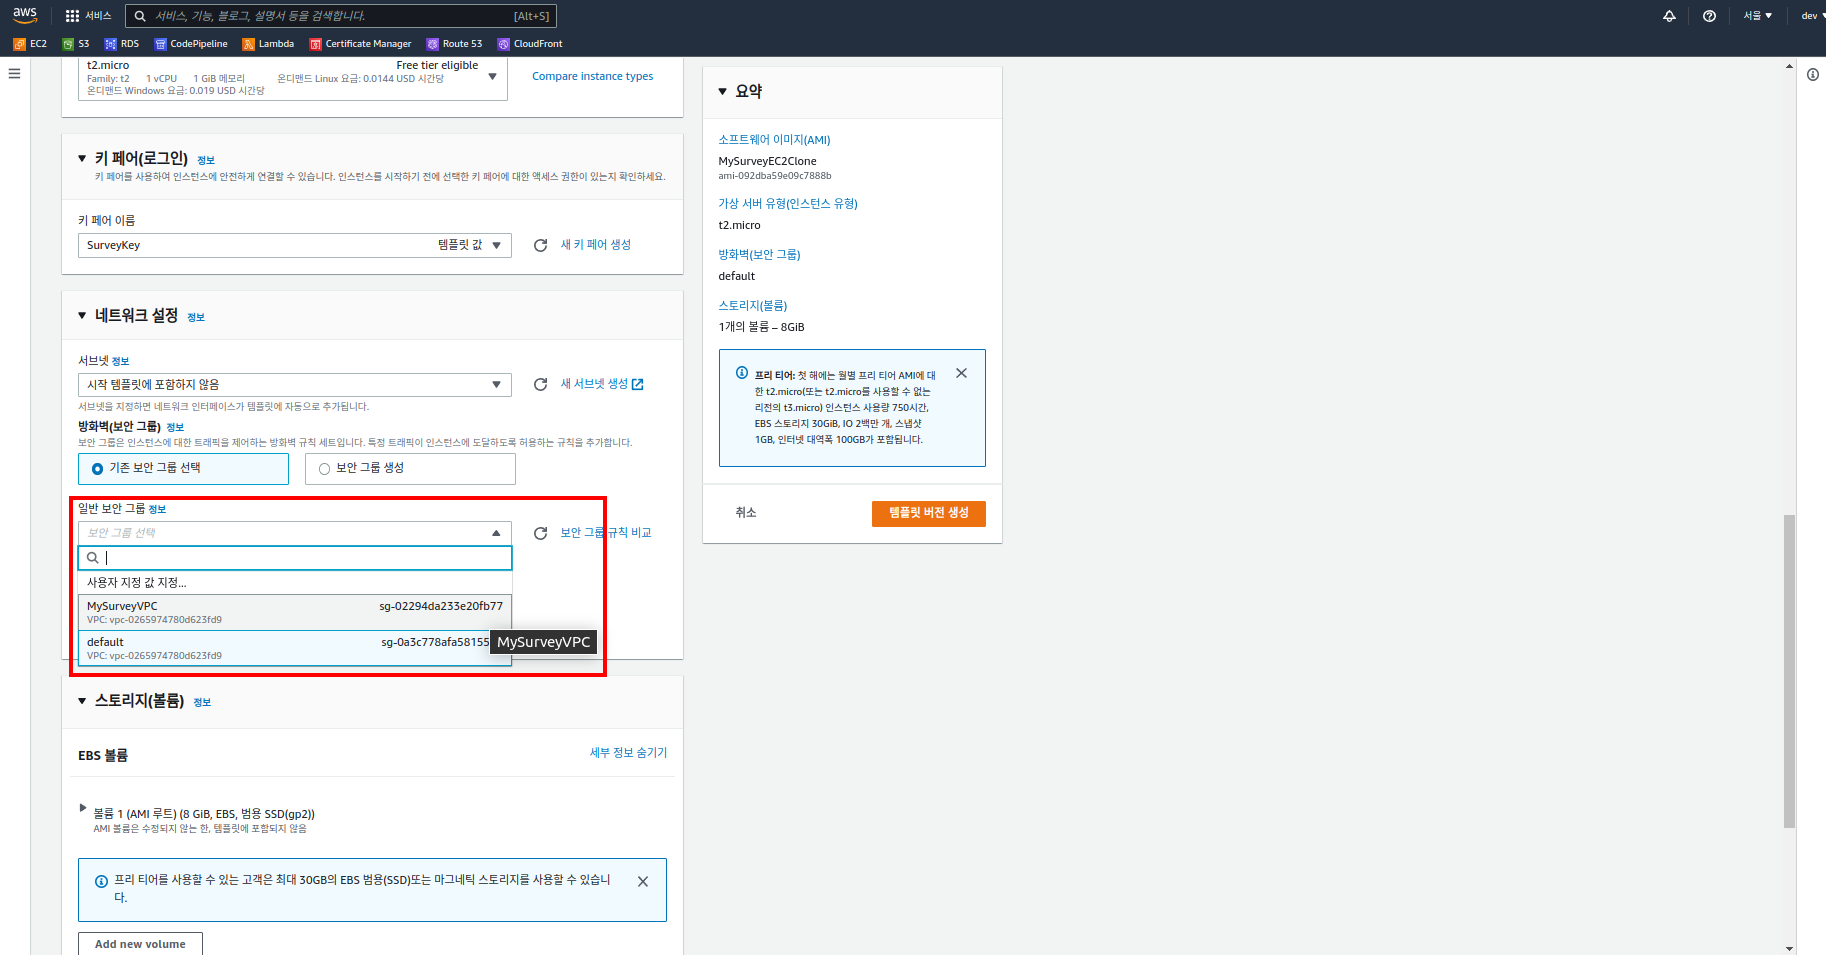Choose MySurveyVPC security group option
This screenshot has width=1826, height=955.
coord(295,613)
